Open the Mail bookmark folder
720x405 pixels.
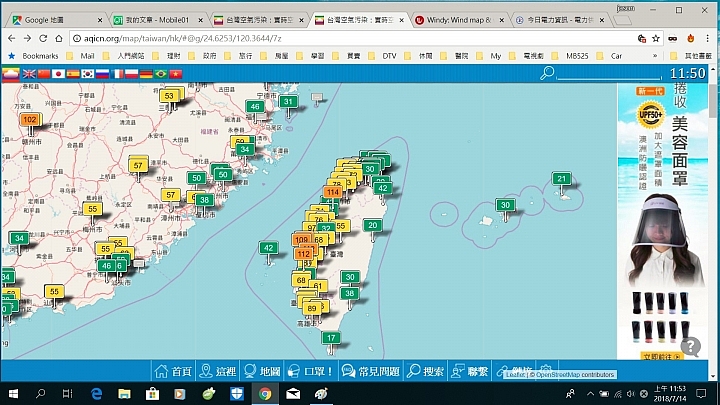(81, 56)
